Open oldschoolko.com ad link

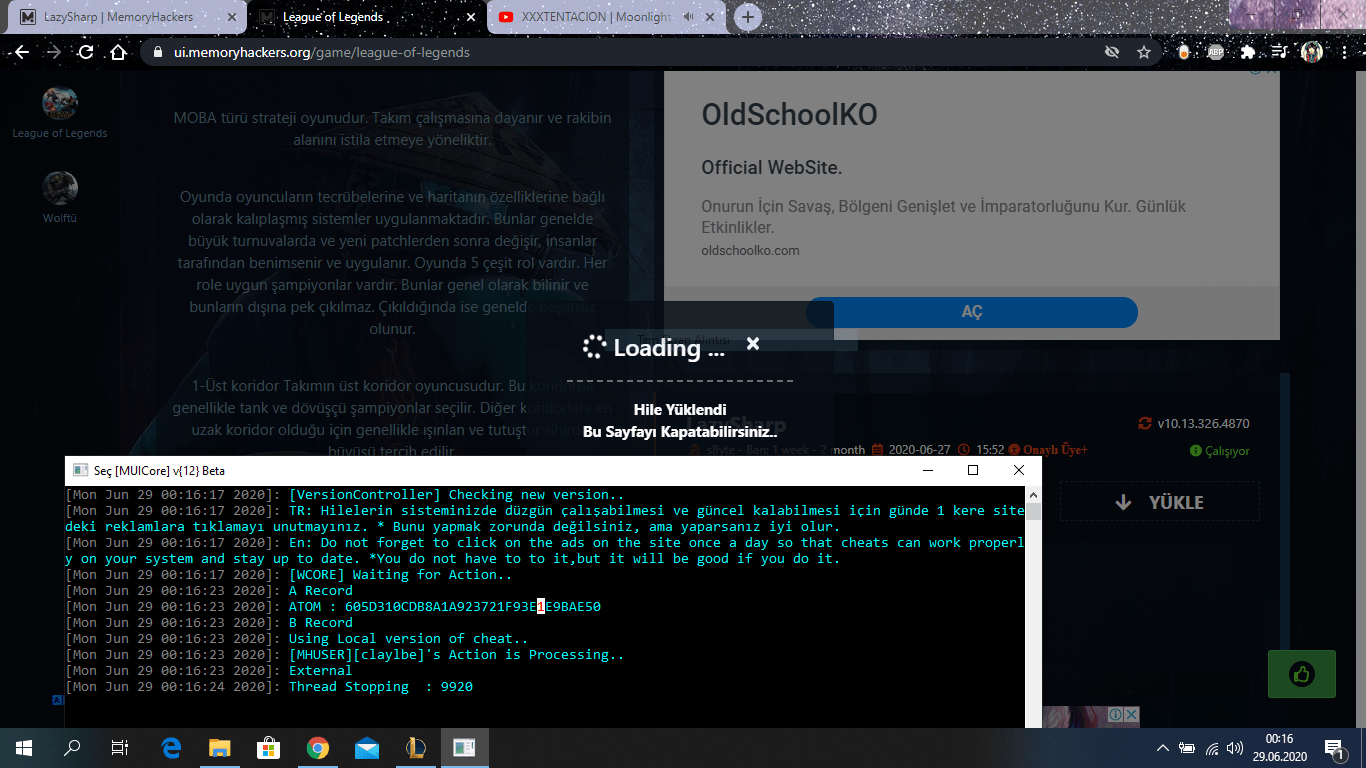750,250
